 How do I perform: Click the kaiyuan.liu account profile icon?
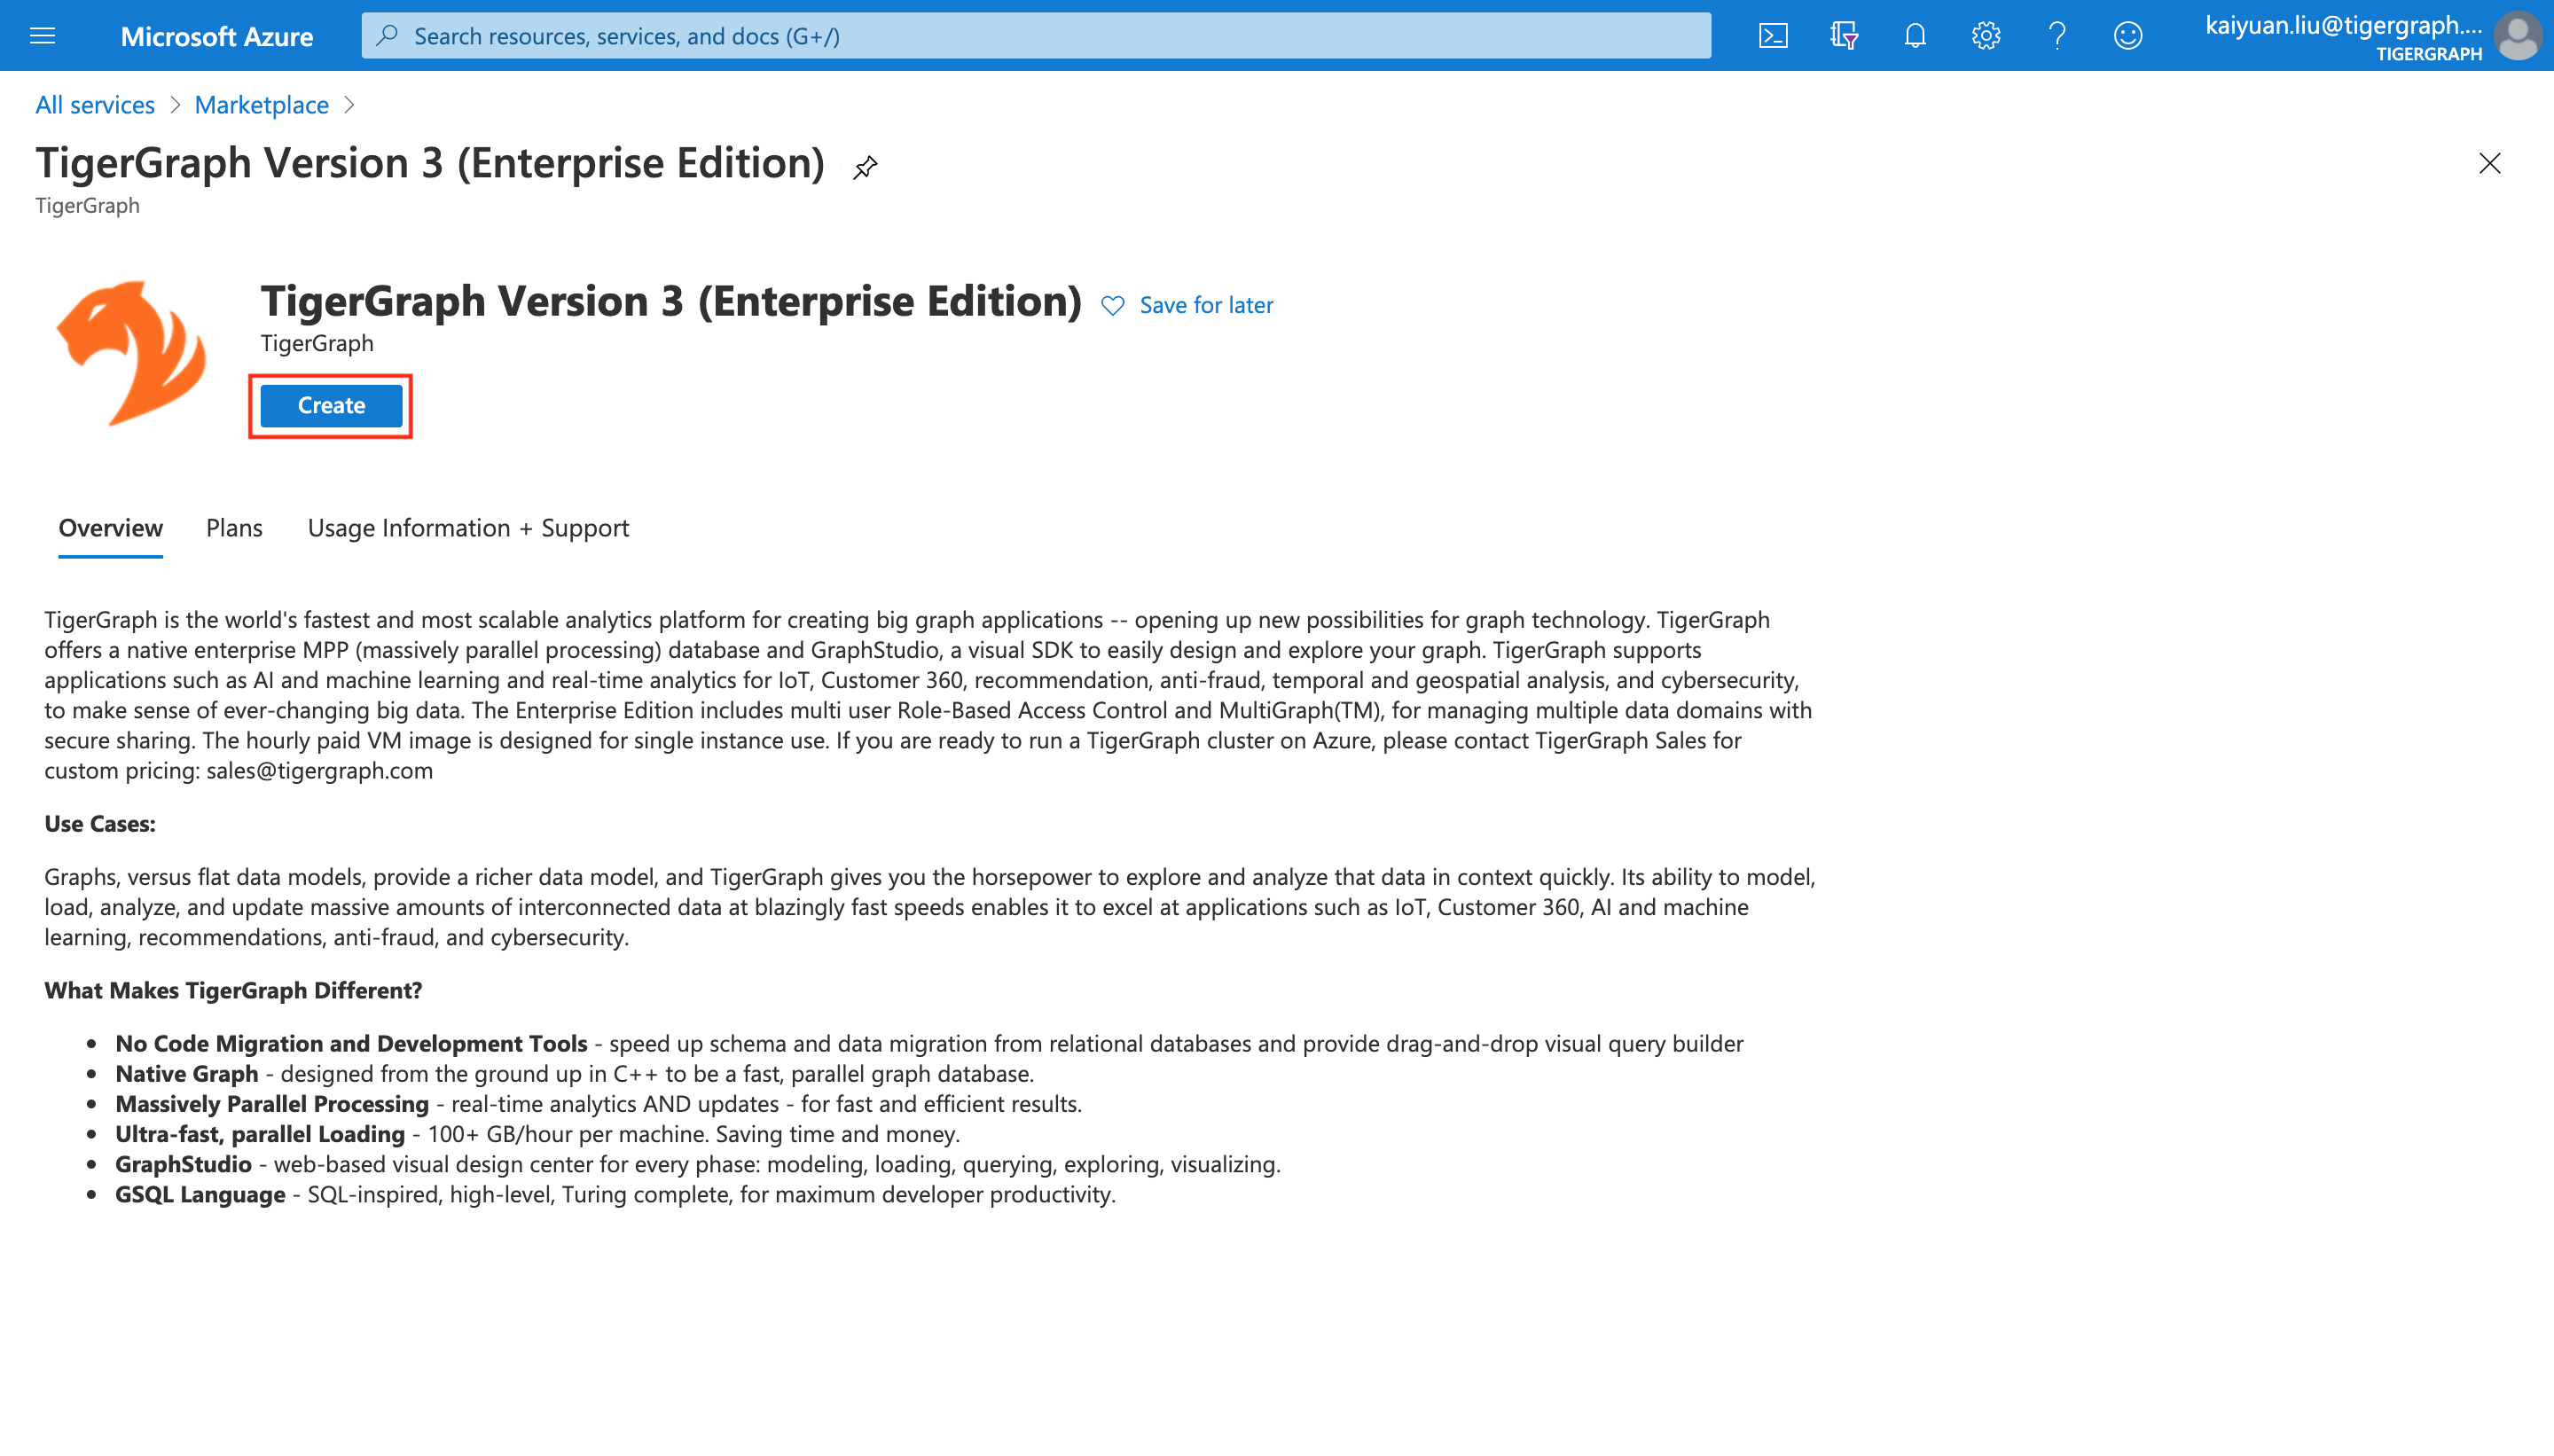[2522, 35]
